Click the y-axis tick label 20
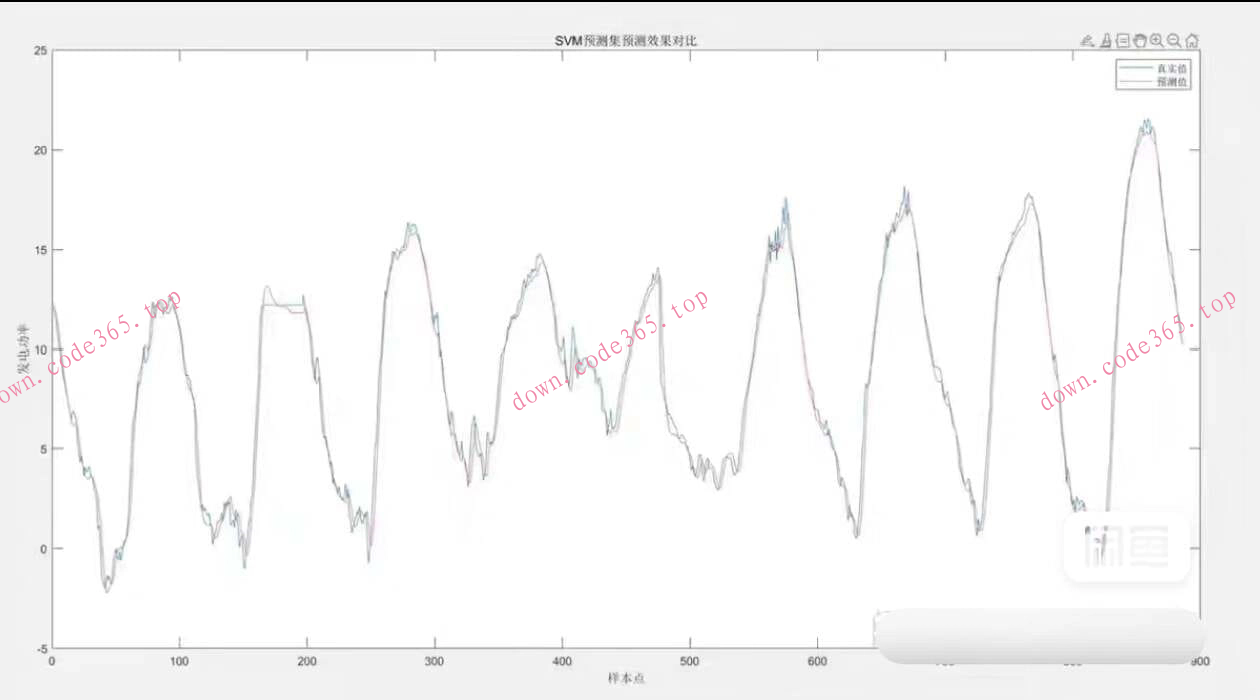1260x700 pixels. 40,150
